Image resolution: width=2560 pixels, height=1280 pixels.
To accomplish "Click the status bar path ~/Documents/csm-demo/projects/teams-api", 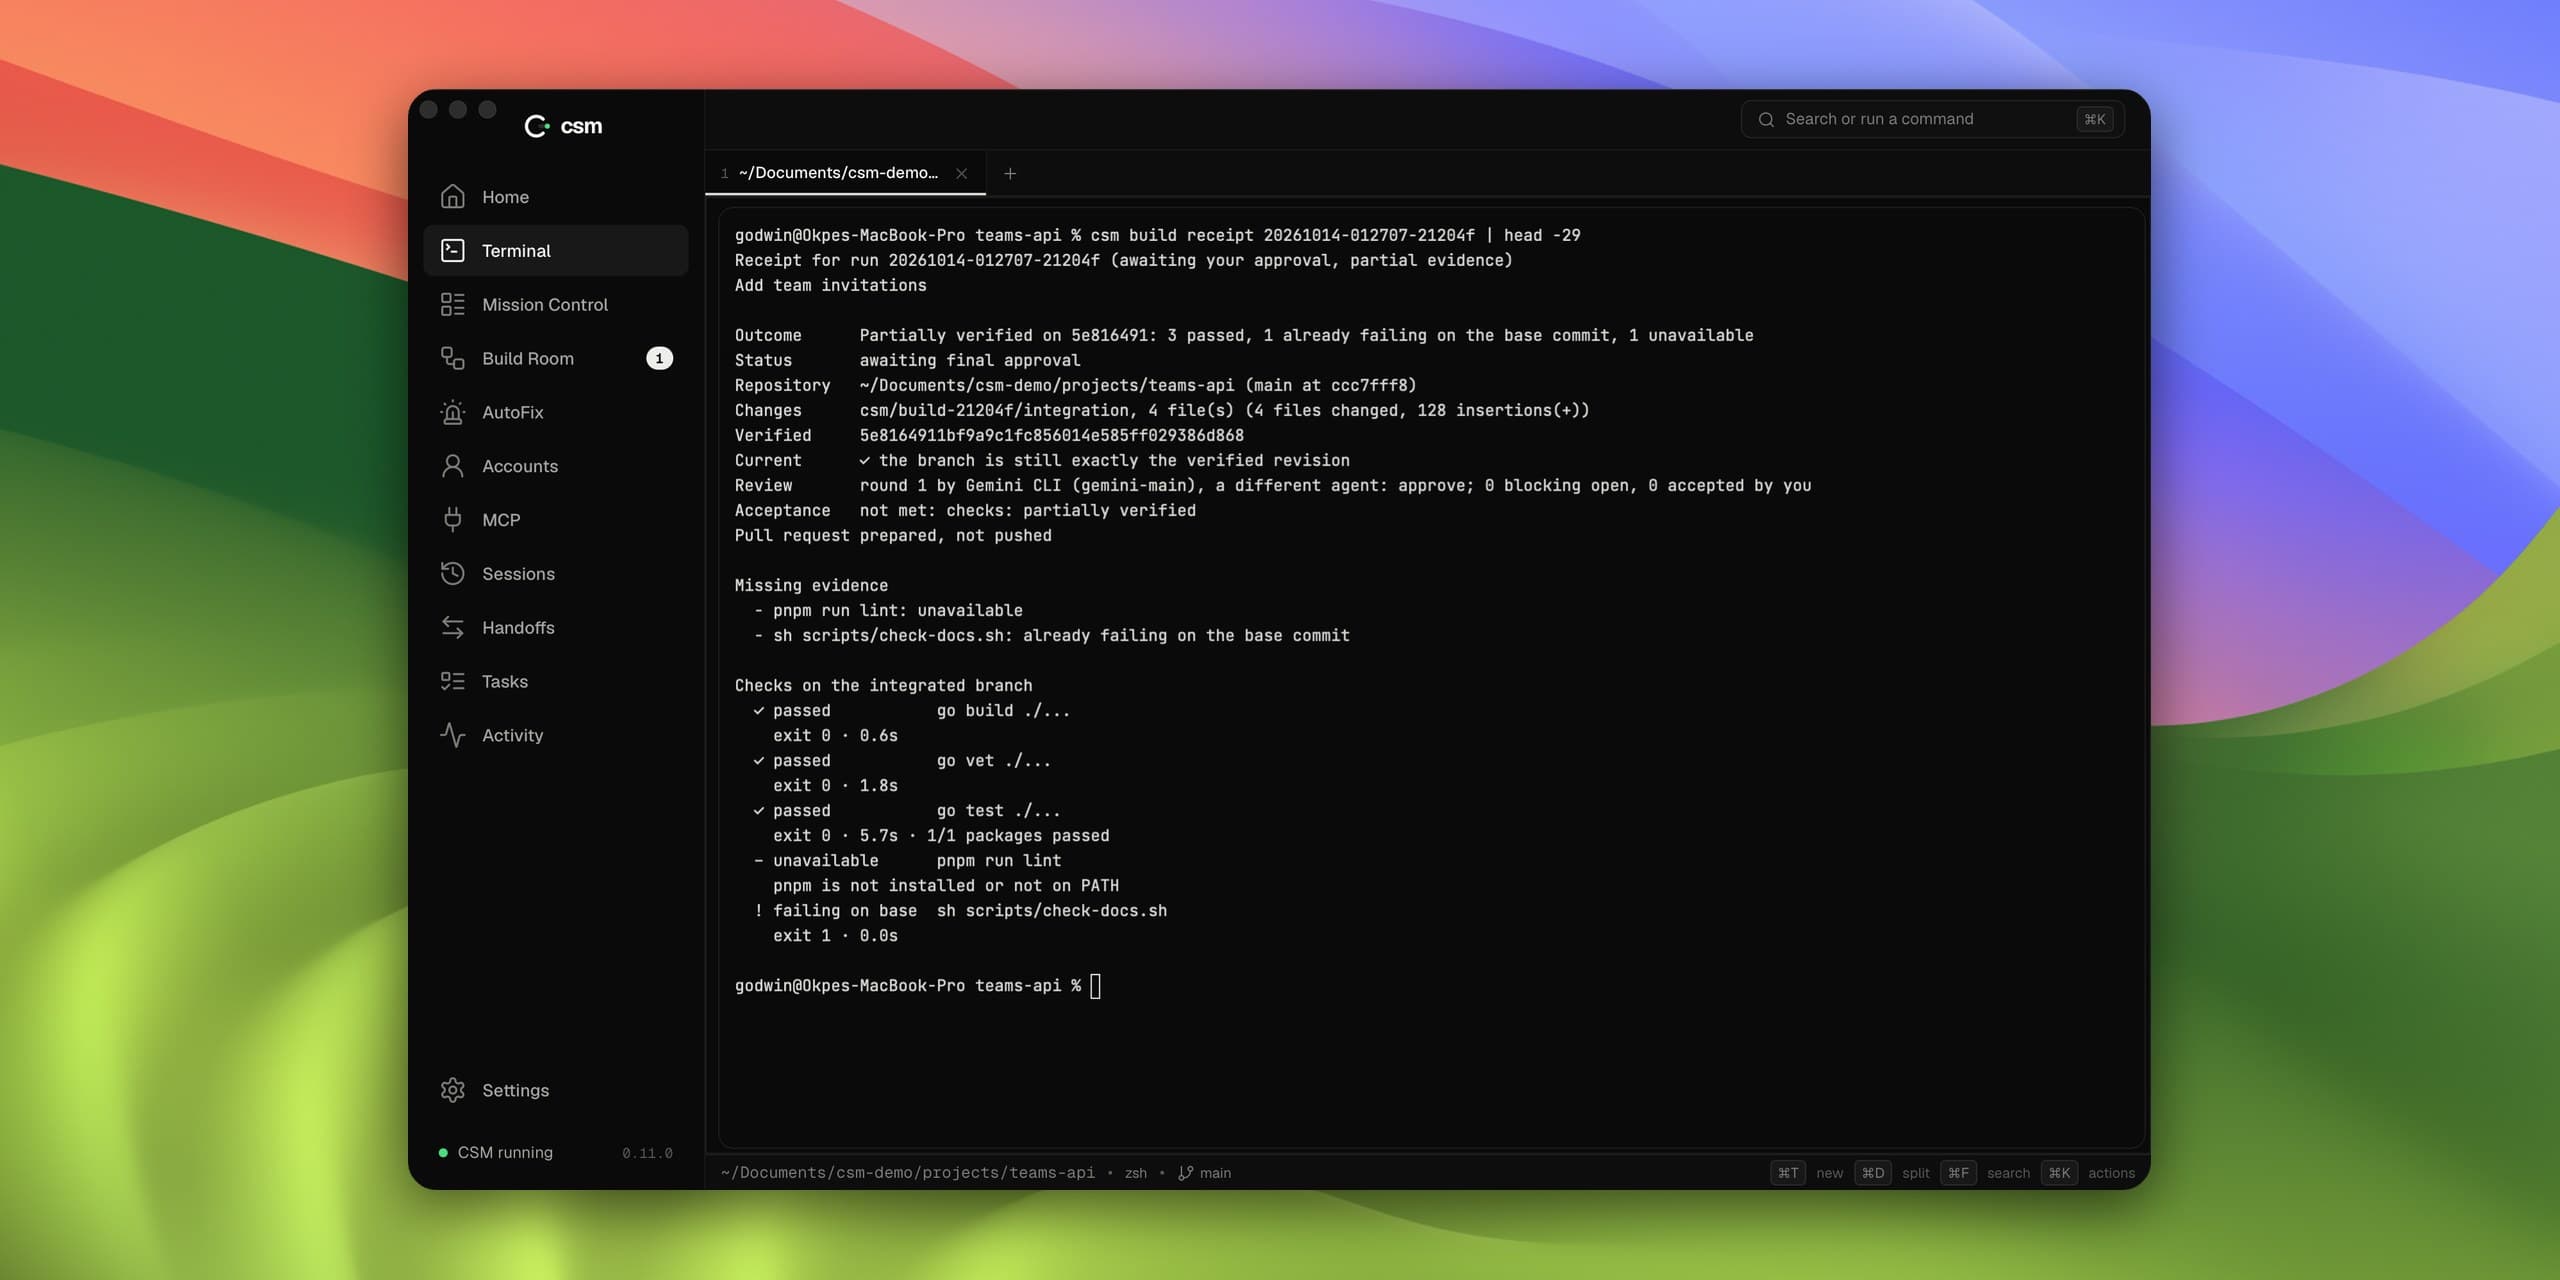I will pyautogui.click(x=908, y=1173).
